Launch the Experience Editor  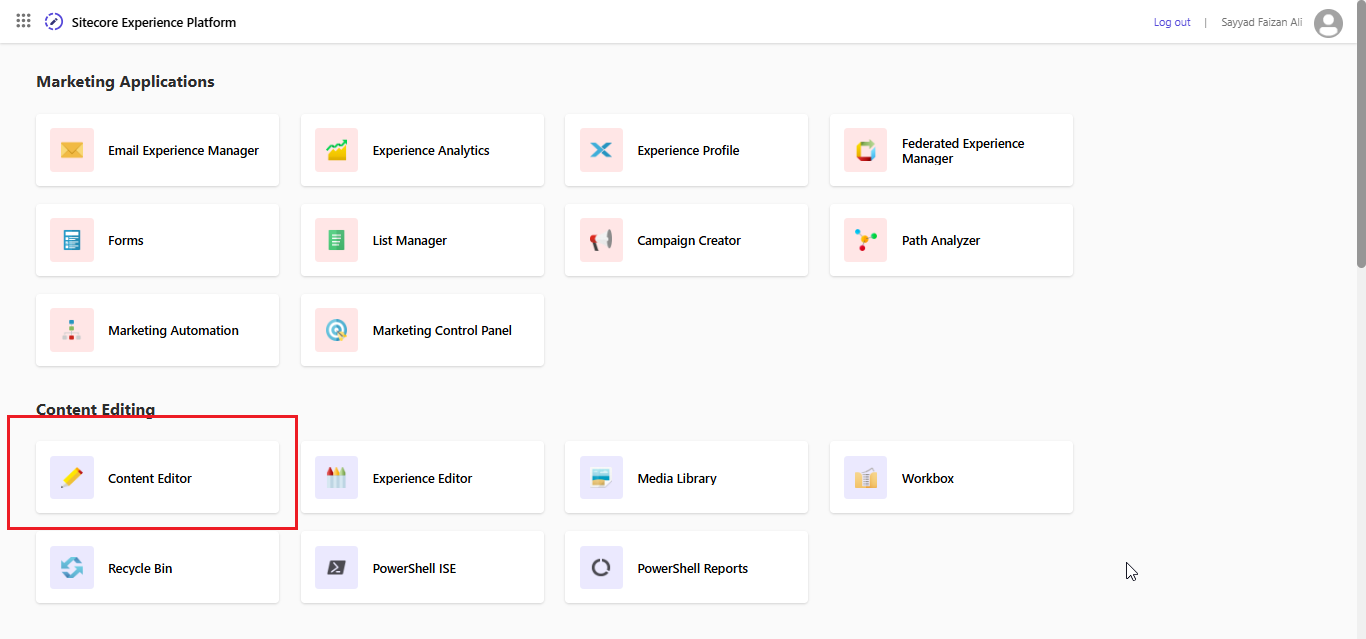point(422,477)
